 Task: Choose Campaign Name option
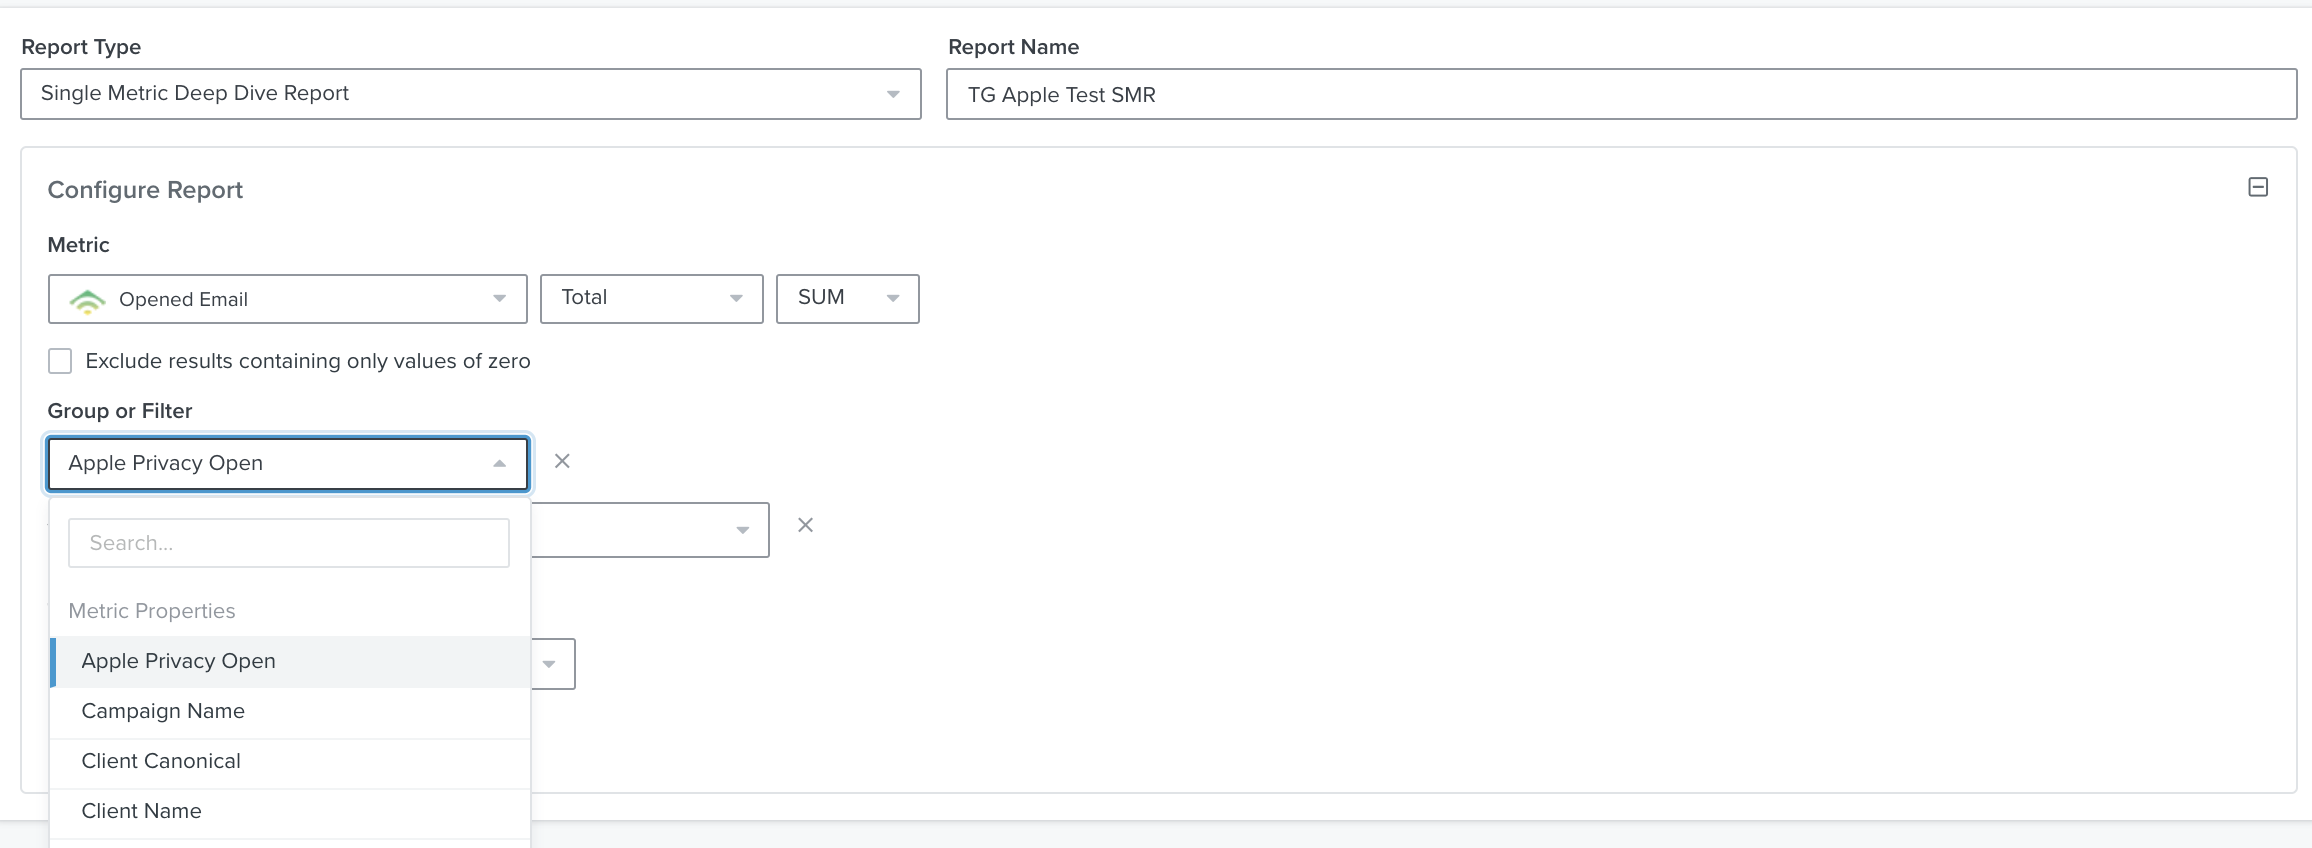(163, 711)
